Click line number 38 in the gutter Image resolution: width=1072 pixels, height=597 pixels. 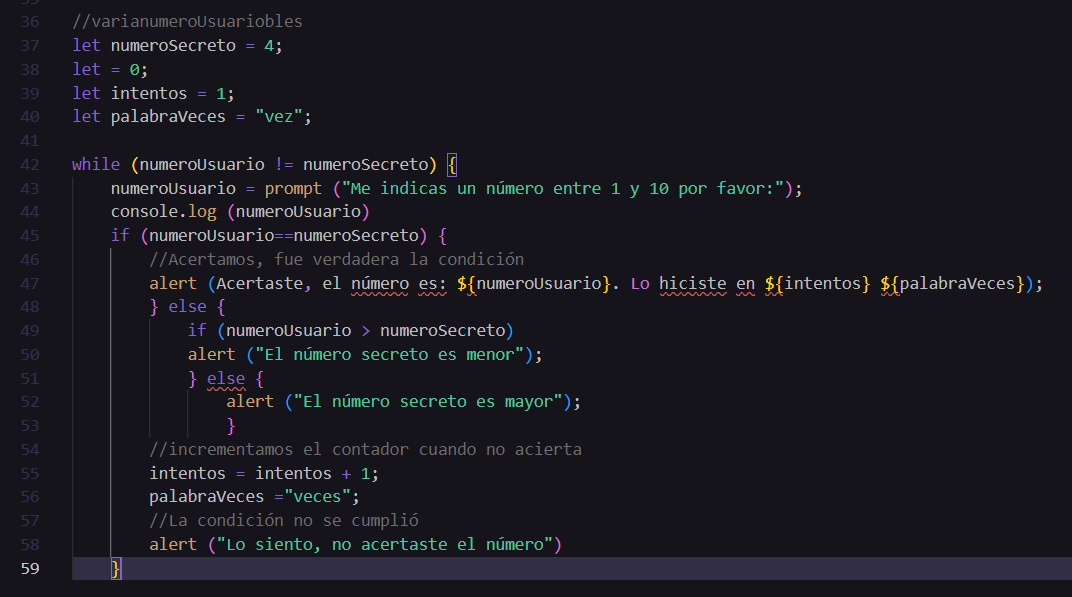(29, 70)
